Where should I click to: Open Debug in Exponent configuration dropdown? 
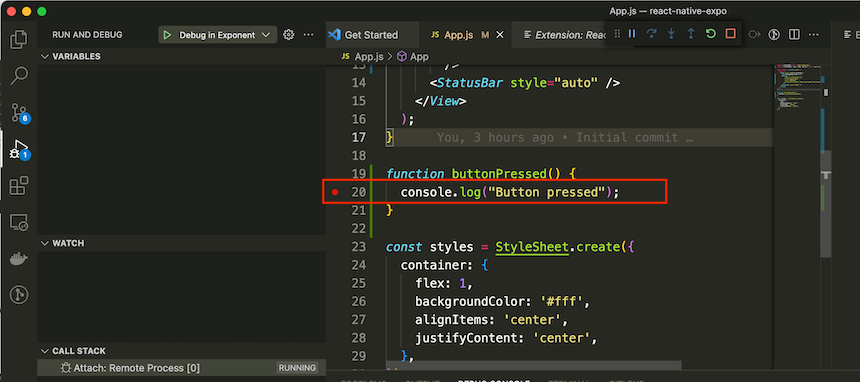click(217, 35)
